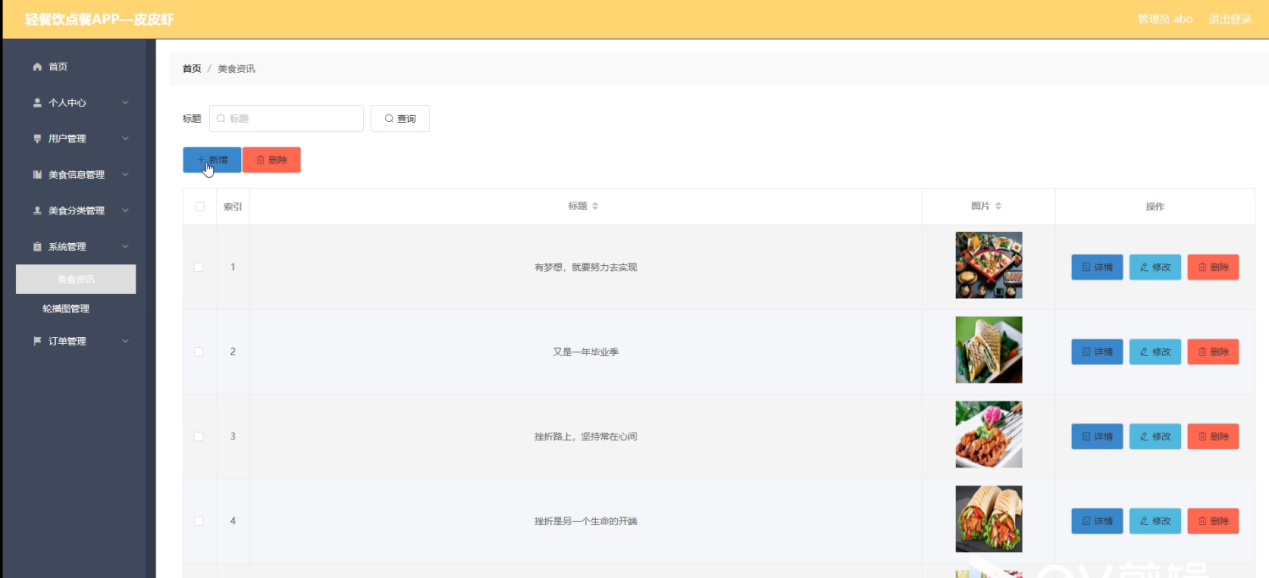
Task: Click the icon beside 美食信息管理
Action: click(37, 175)
